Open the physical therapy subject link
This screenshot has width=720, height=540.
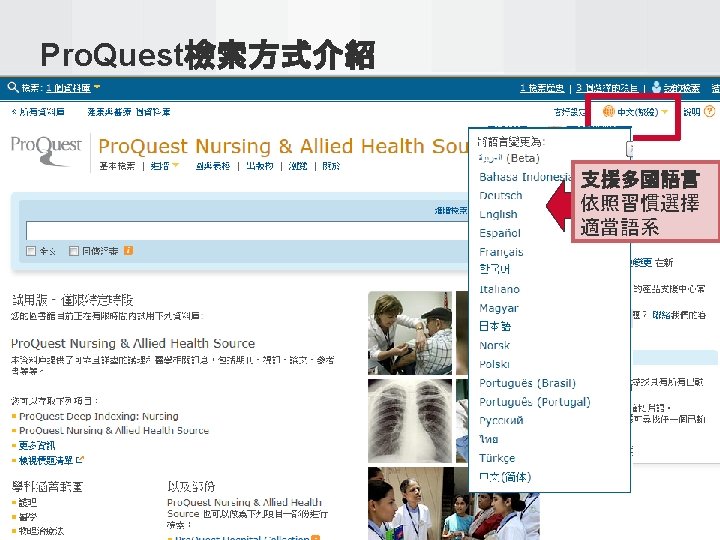coord(41,531)
